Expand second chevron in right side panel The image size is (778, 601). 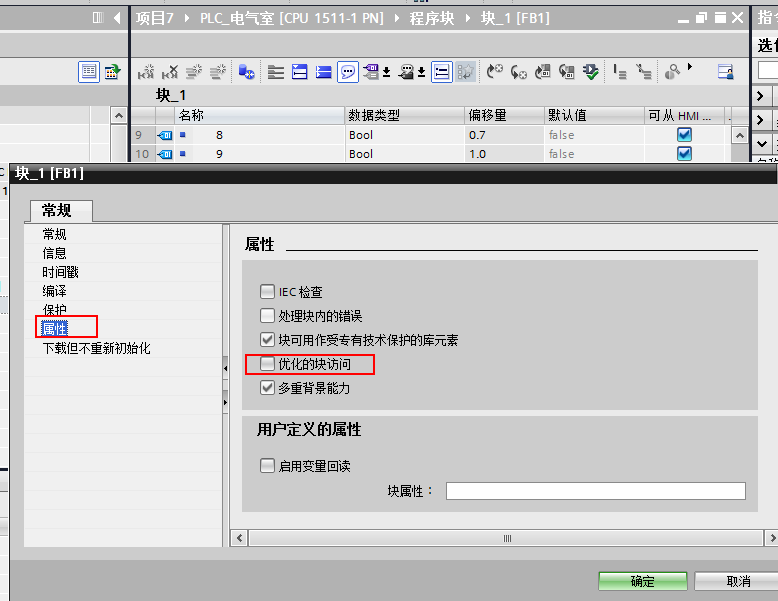(760, 120)
